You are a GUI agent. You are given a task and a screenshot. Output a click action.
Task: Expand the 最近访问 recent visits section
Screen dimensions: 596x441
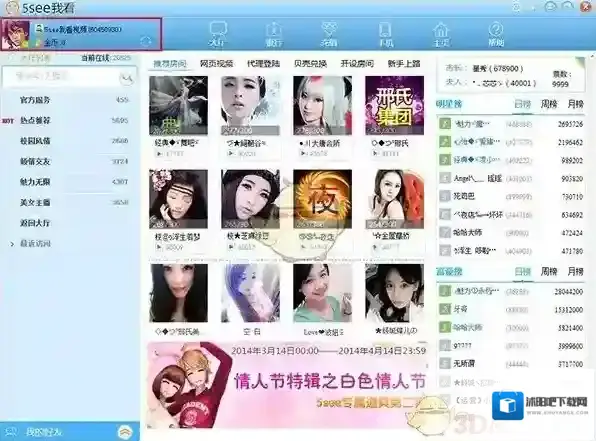pos(12,244)
